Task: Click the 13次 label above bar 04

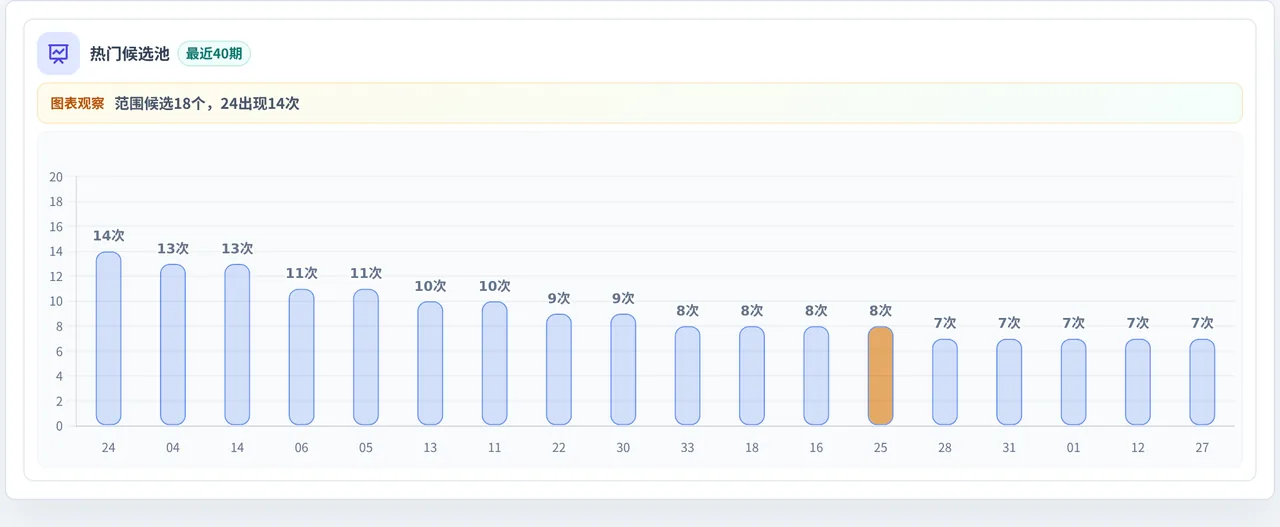Action: coord(173,248)
